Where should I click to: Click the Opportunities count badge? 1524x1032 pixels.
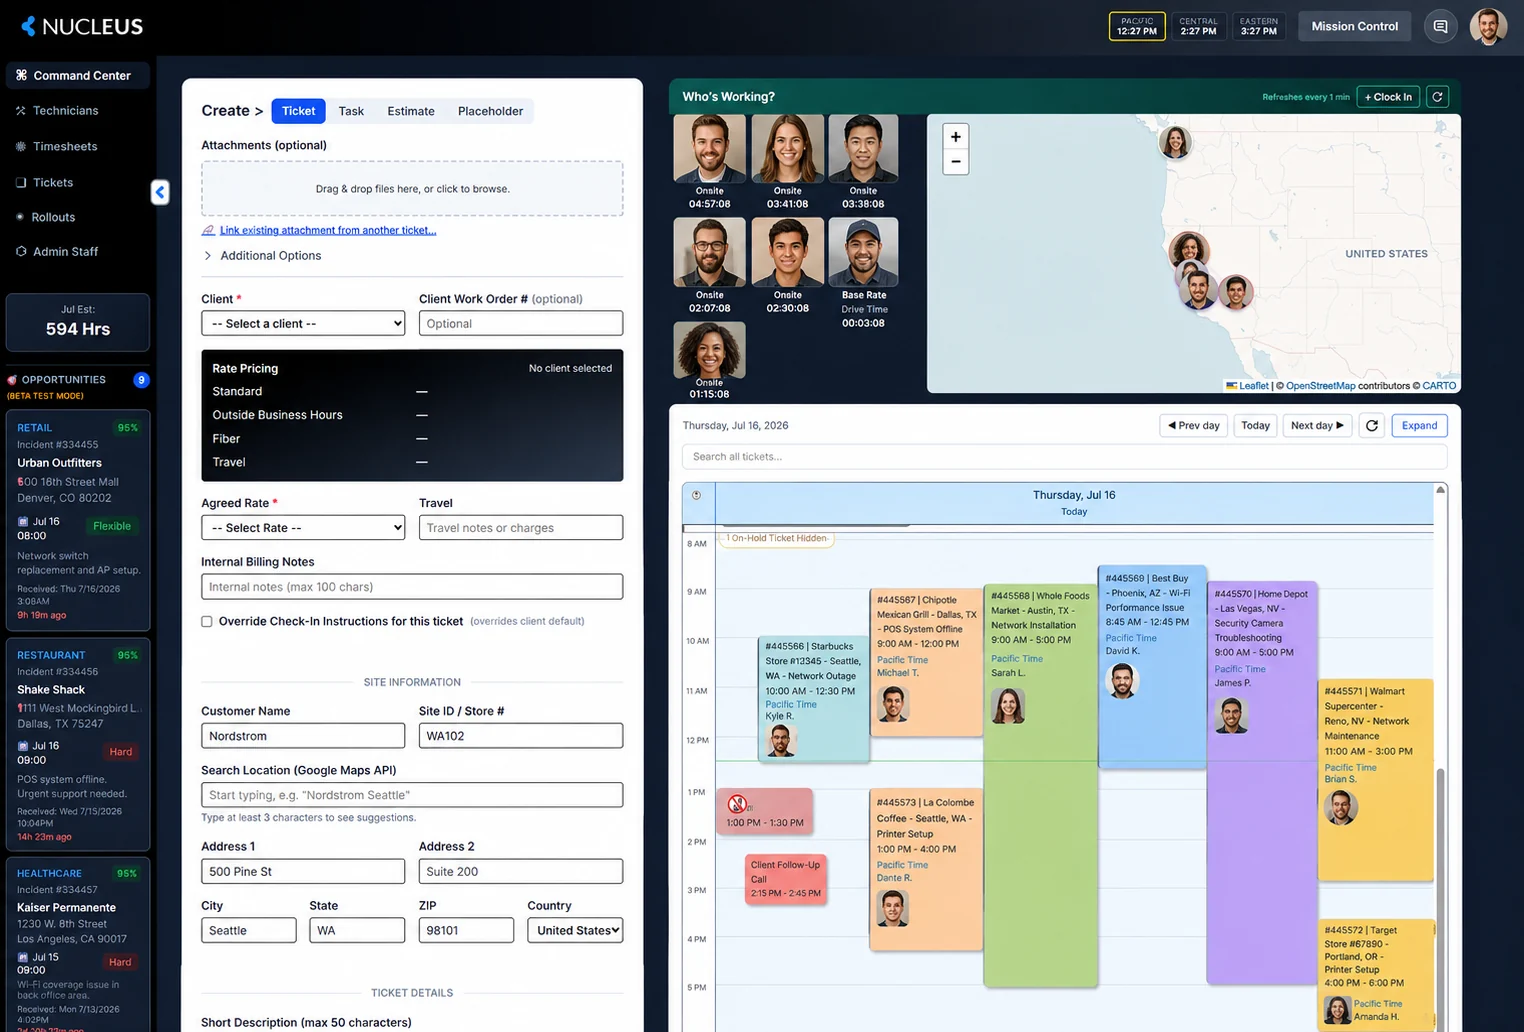[x=141, y=380]
